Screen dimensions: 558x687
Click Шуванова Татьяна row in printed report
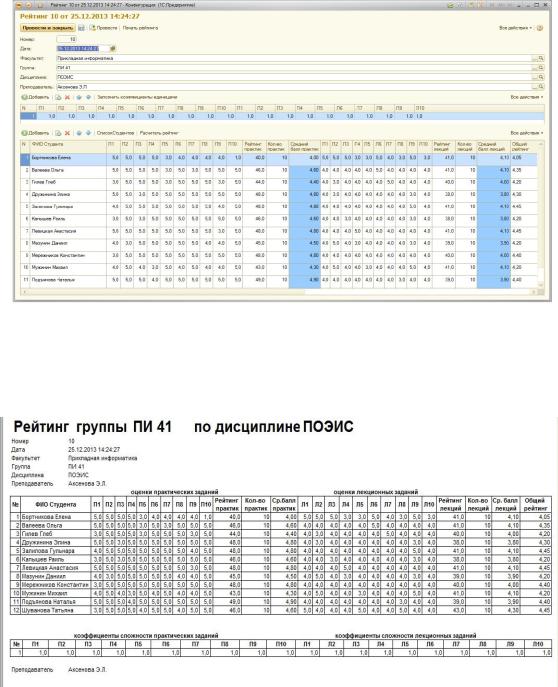point(281,610)
